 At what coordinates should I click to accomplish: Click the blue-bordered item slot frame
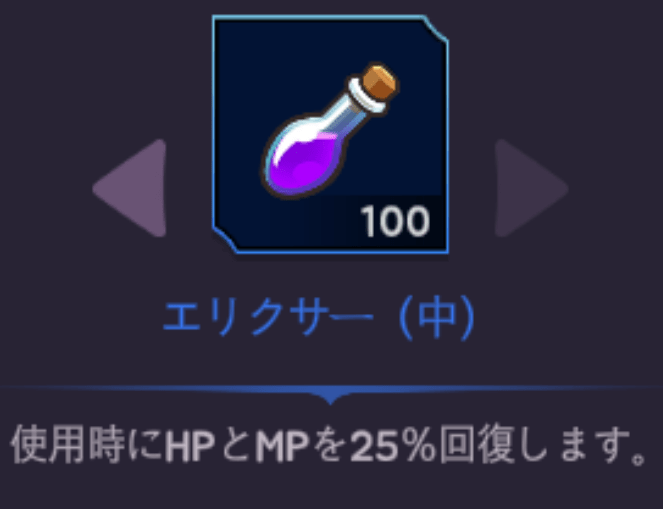pyautogui.click(x=330, y=134)
